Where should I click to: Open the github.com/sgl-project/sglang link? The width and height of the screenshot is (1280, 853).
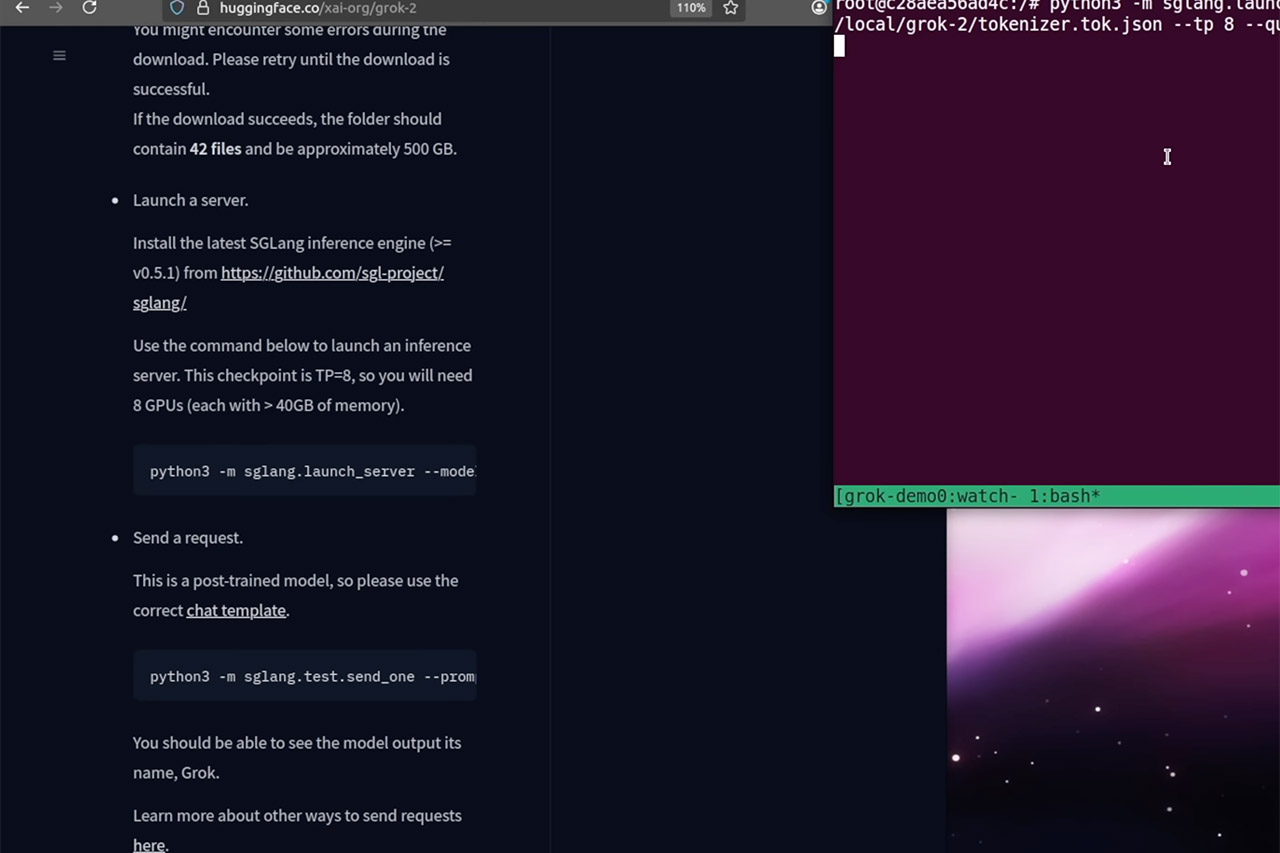click(331, 273)
